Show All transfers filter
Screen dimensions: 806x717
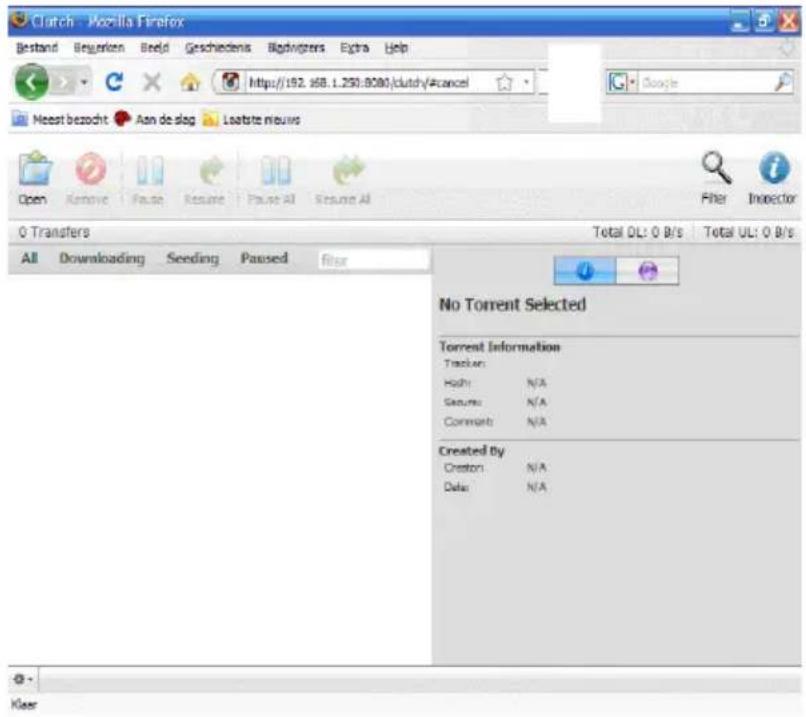[x=29, y=258]
